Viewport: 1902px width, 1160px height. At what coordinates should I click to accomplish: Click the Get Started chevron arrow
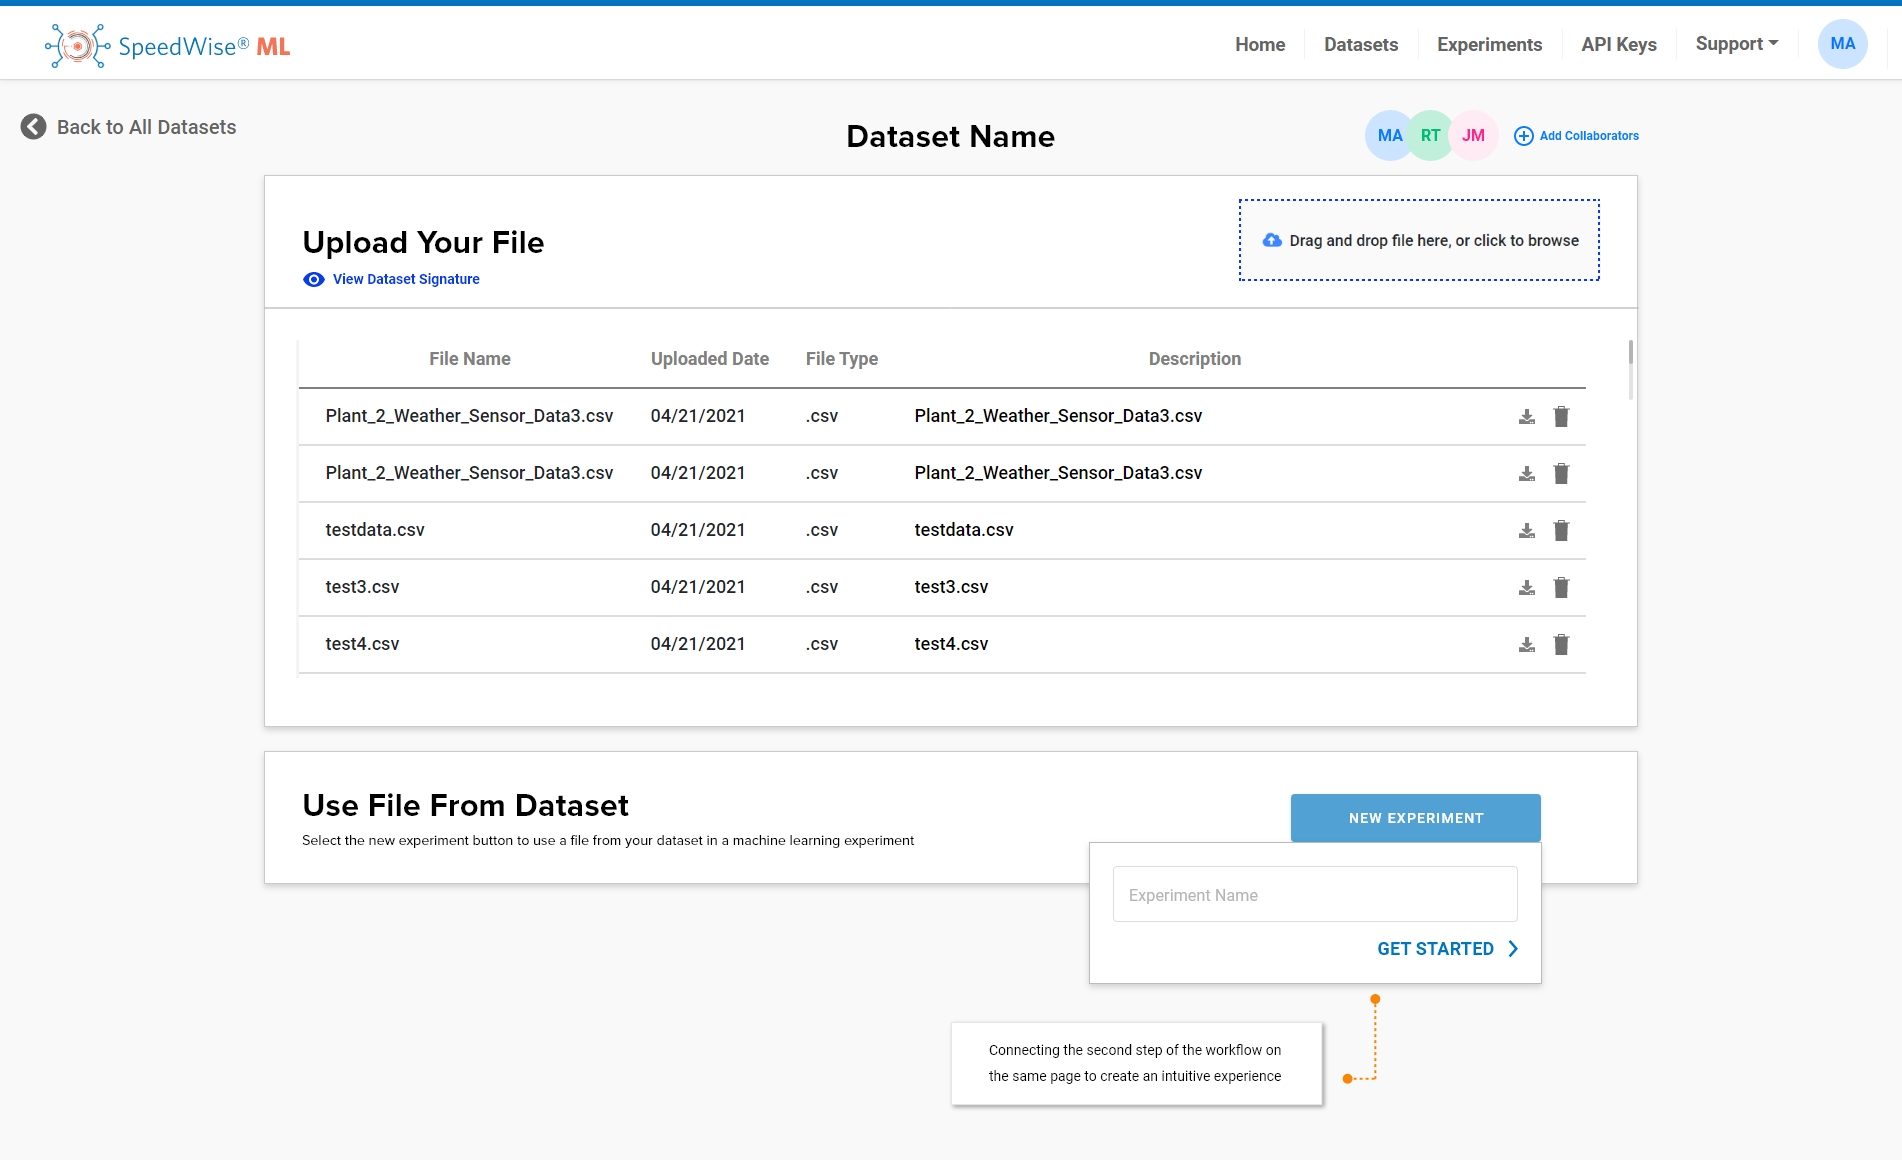click(1513, 949)
